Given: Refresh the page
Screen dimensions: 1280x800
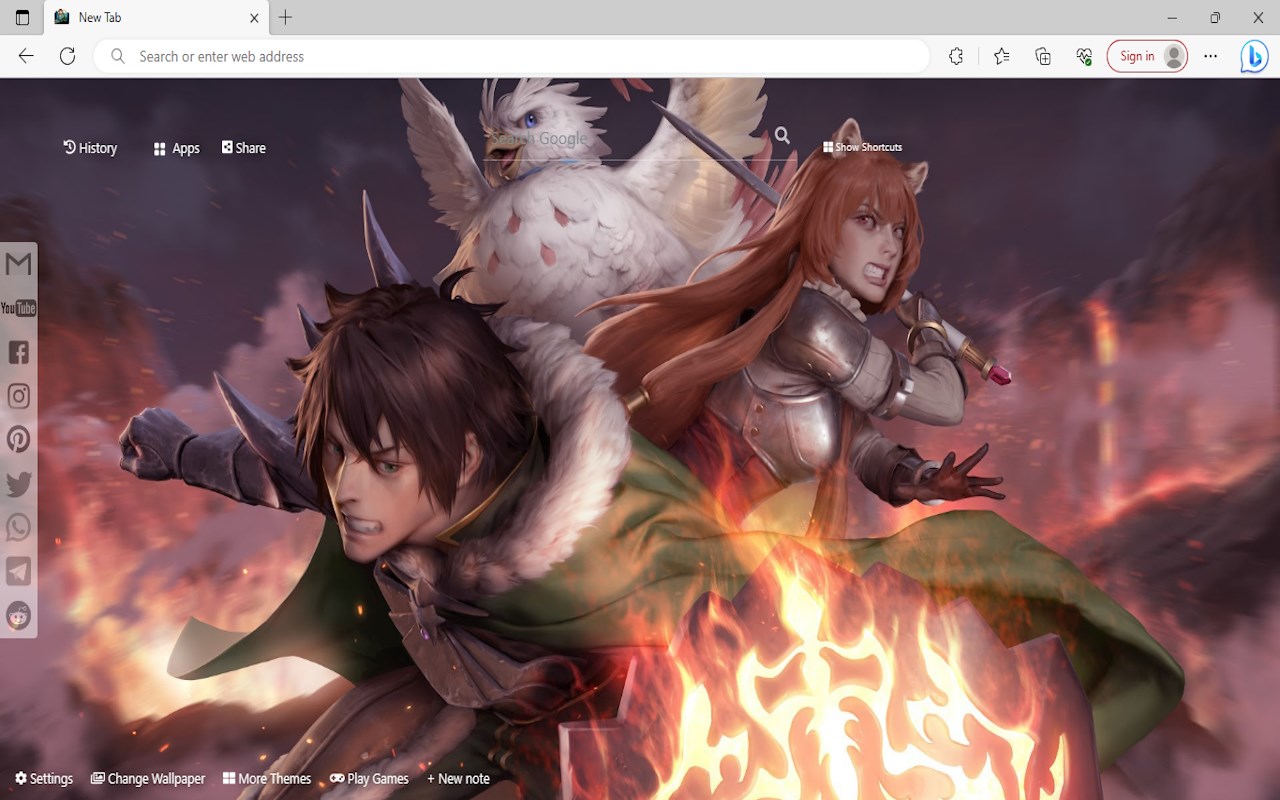Looking at the screenshot, I should click(x=67, y=57).
